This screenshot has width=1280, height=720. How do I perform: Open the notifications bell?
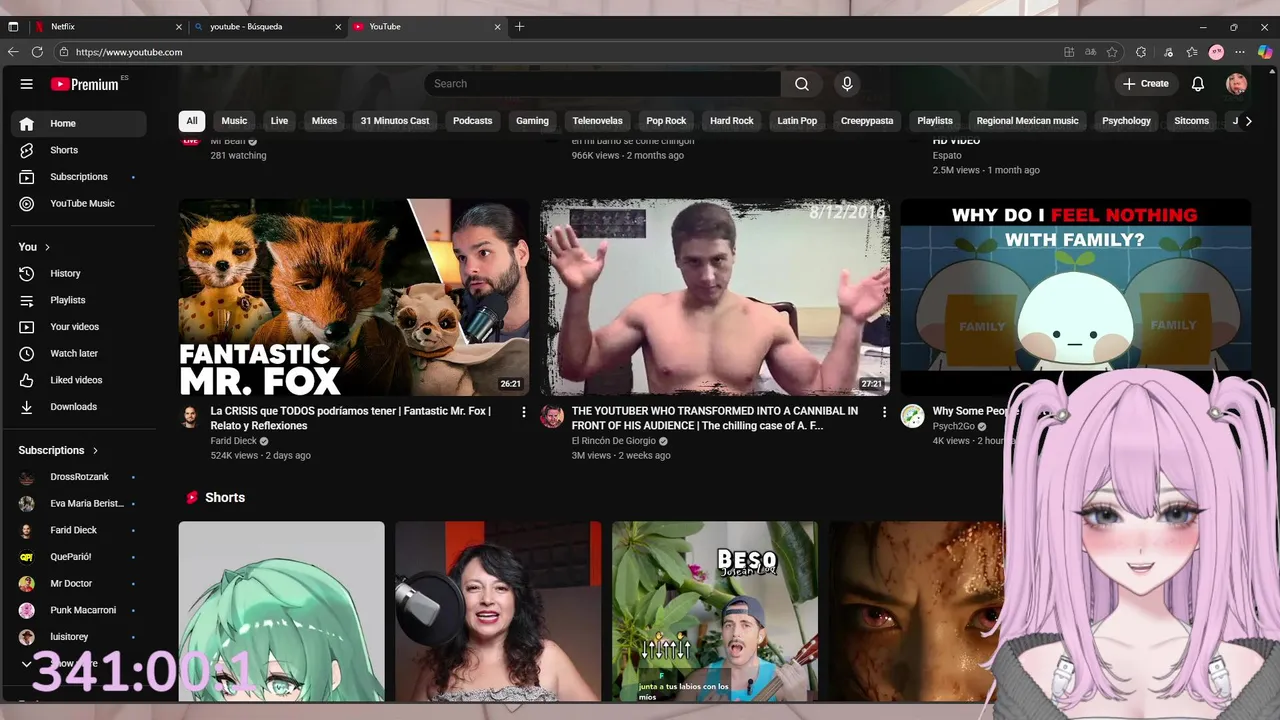point(1197,84)
